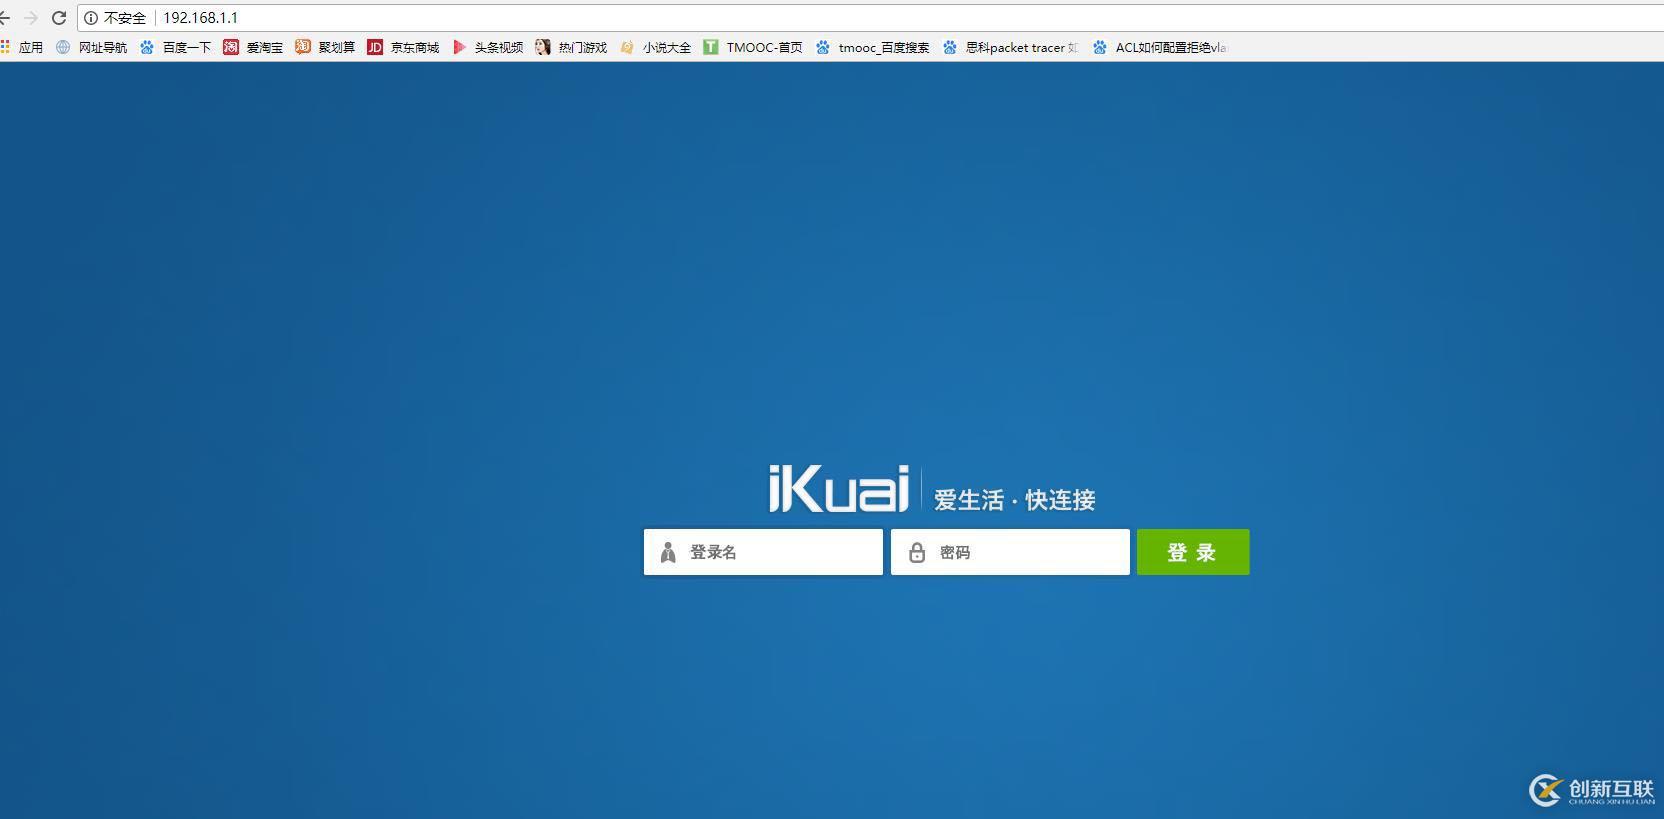Reload the page with the refresh icon

point(58,18)
